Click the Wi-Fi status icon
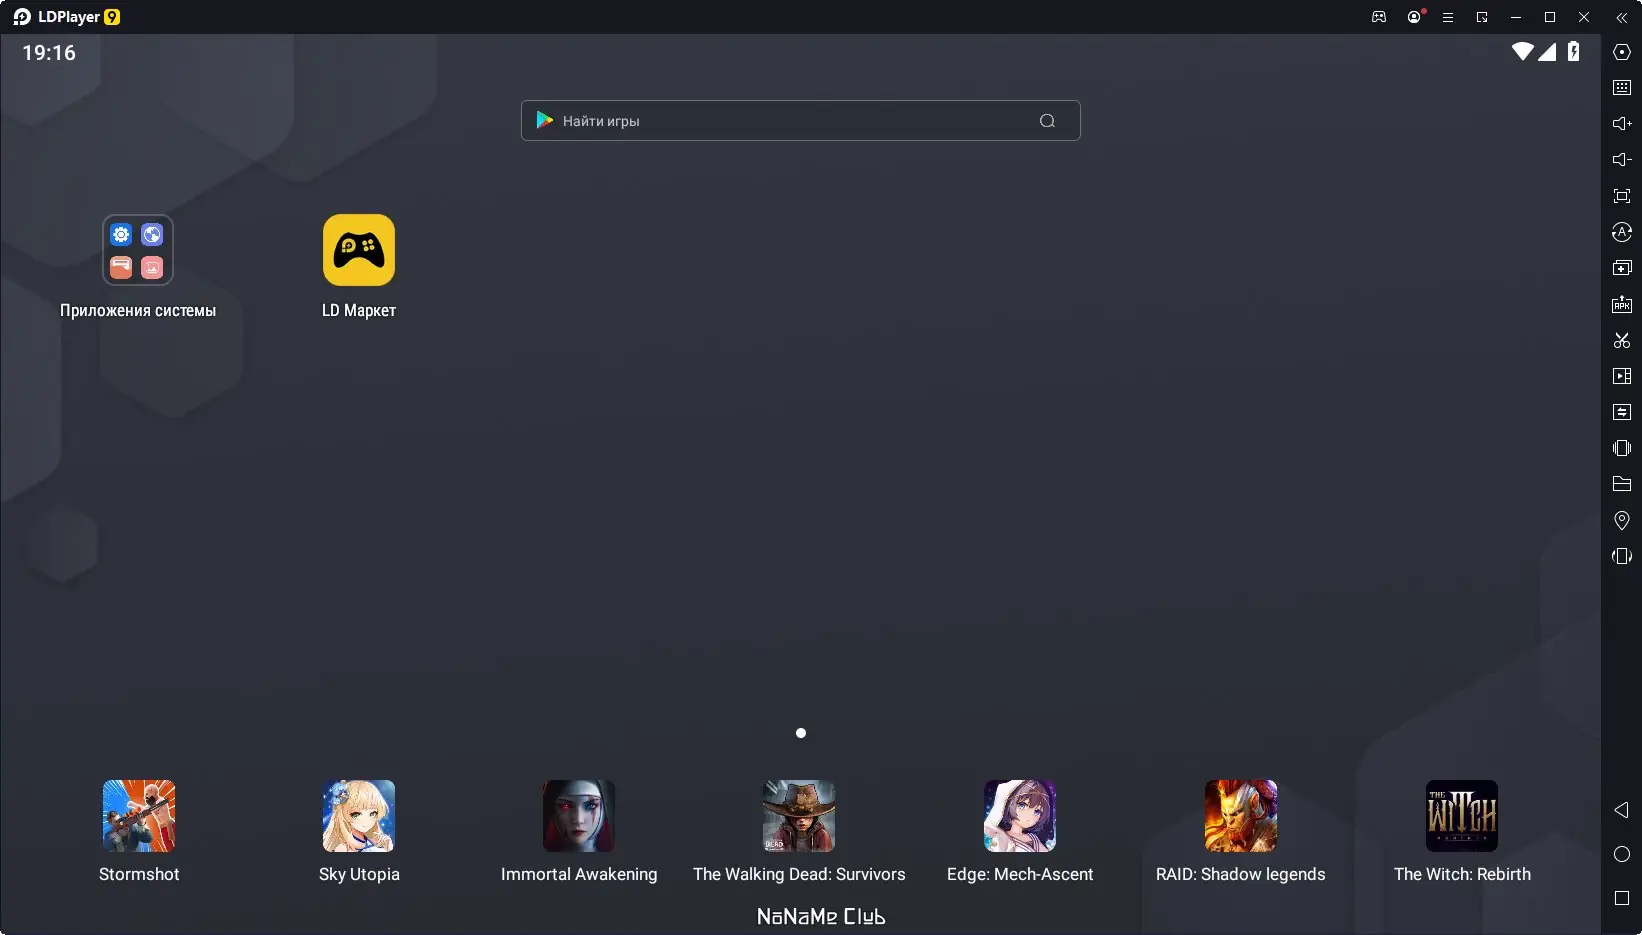The width and height of the screenshot is (1642, 935). coord(1522,51)
